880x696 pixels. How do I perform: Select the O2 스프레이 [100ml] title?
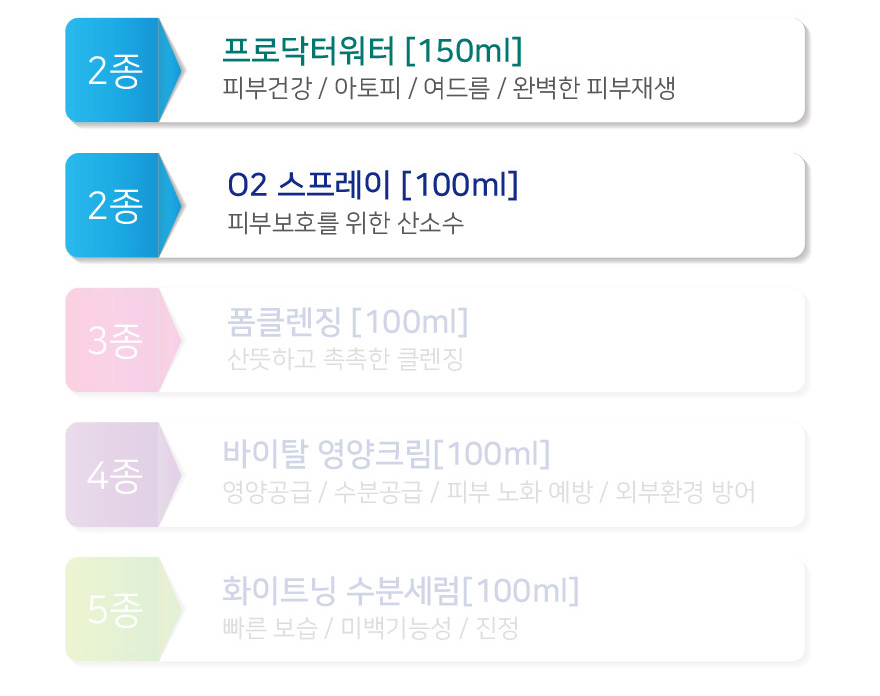click(373, 185)
